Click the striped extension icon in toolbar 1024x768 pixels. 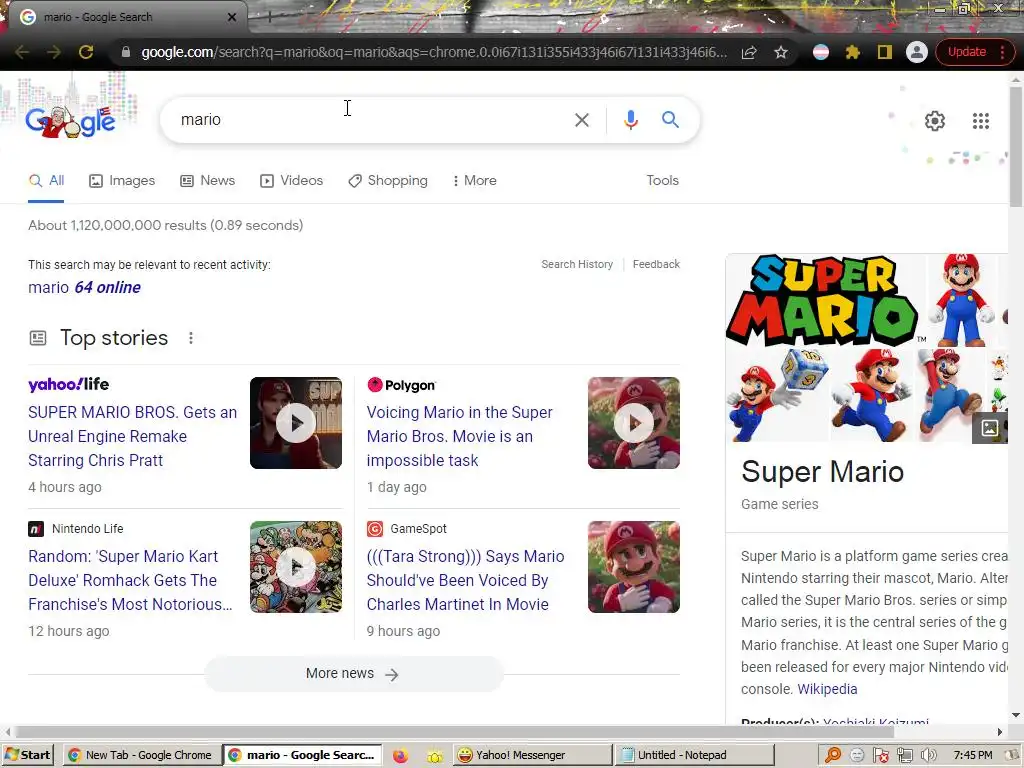pyautogui.click(x=821, y=52)
